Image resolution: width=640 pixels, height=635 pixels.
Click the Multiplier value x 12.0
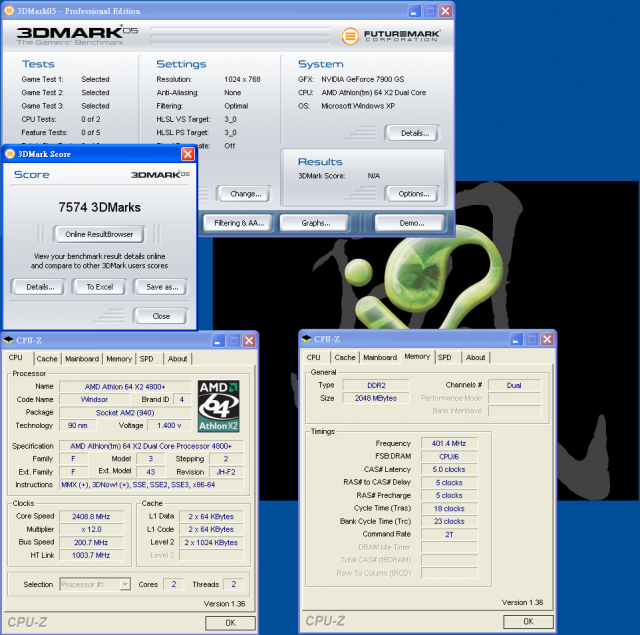91,529
